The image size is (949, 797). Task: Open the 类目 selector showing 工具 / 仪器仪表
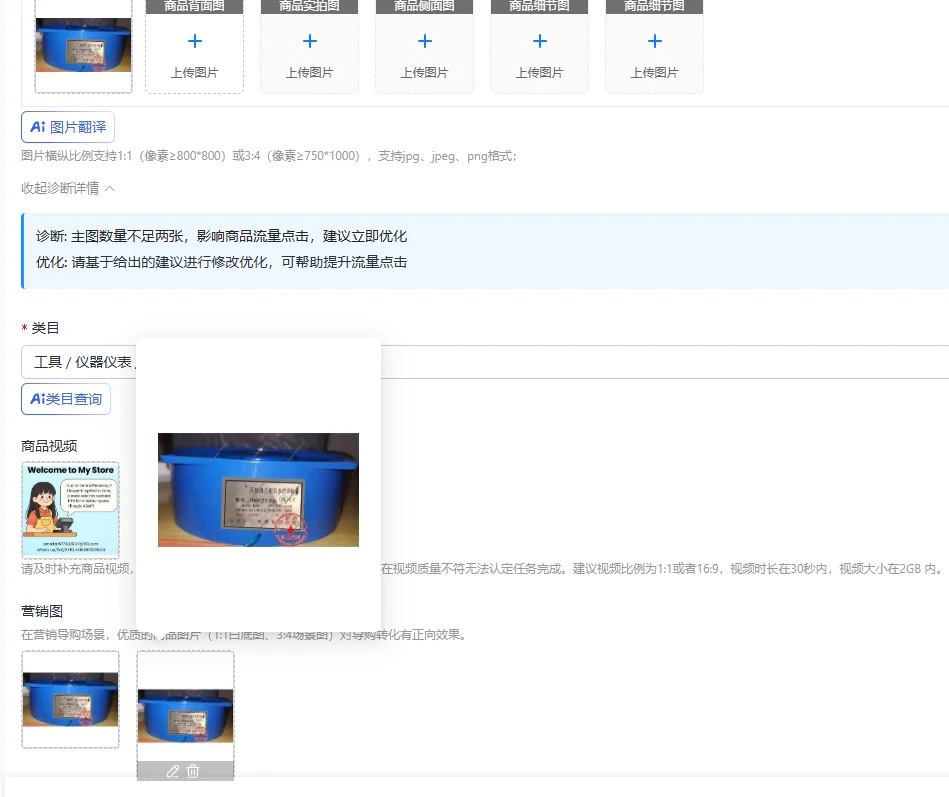[485, 362]
